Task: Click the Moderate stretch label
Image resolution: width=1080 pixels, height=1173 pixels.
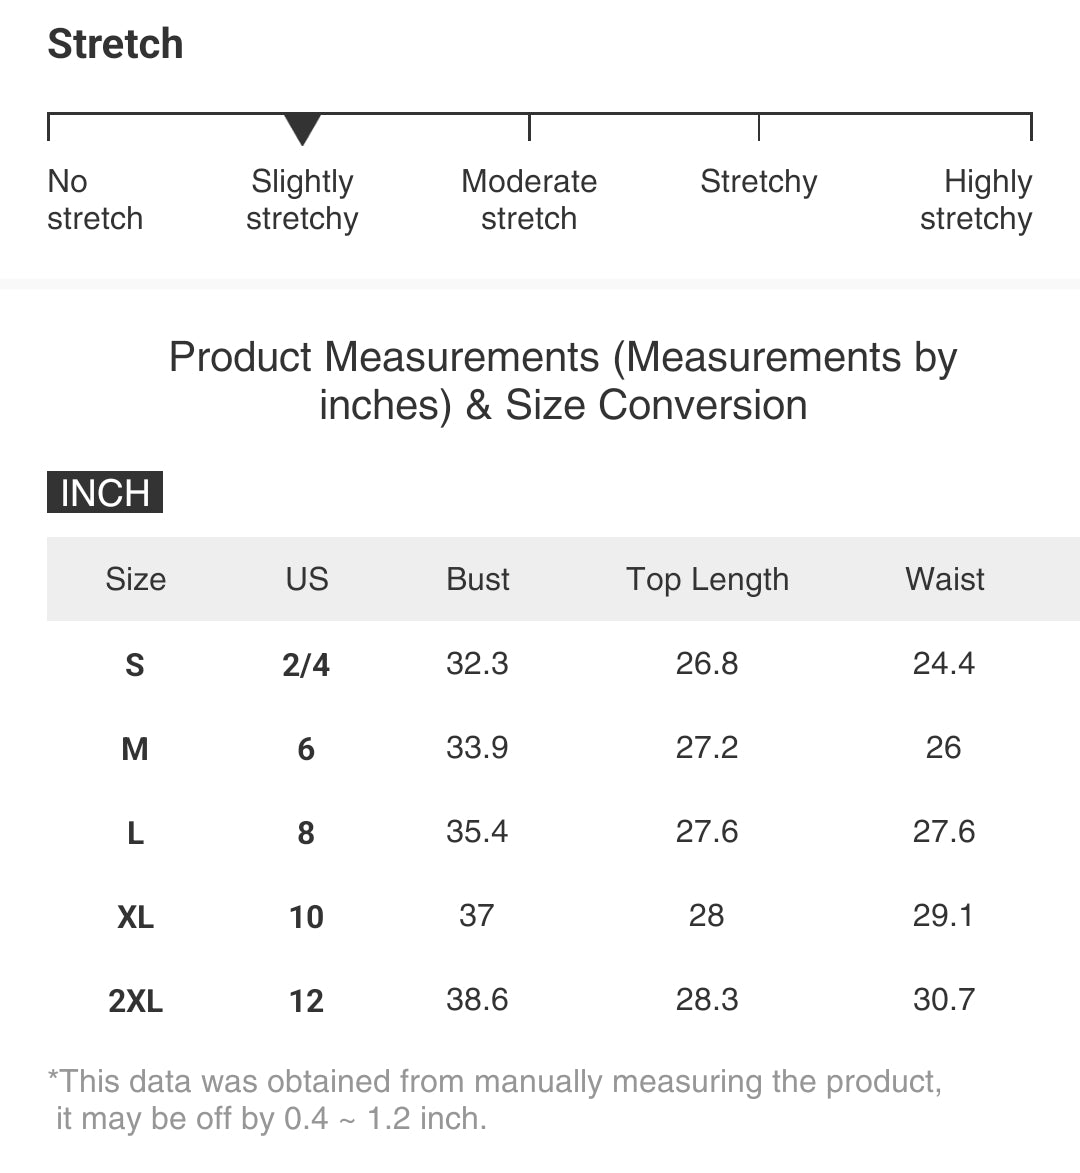Action: pyautogui.click(x=529, y=200)
